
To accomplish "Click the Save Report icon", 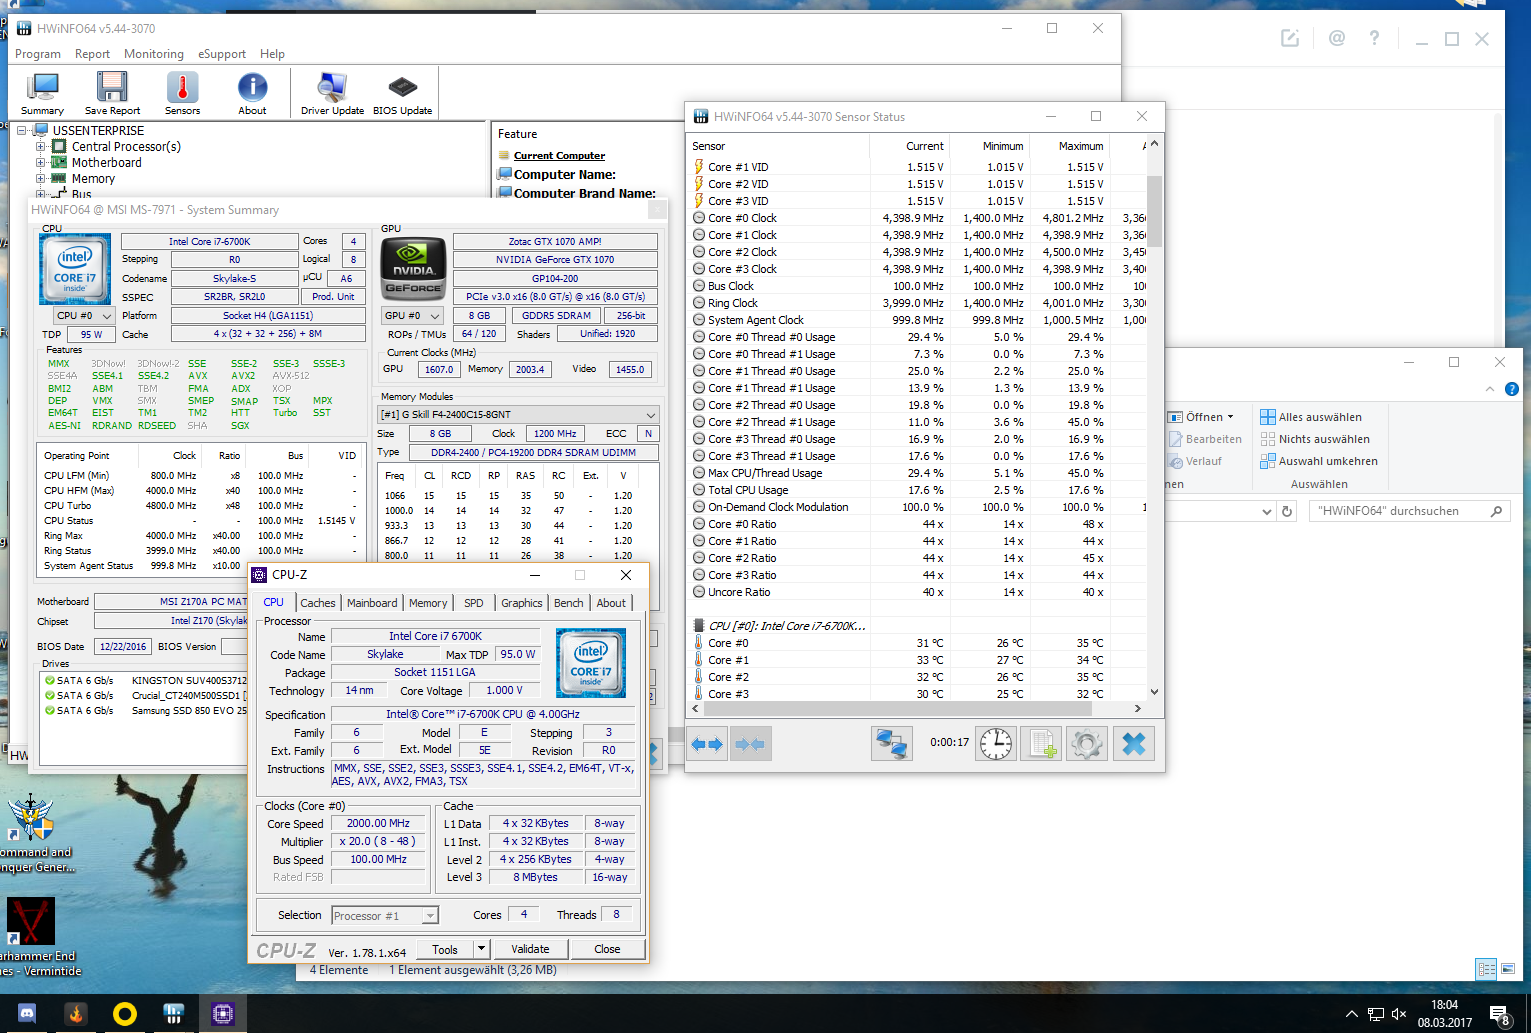I will (112, 94).
